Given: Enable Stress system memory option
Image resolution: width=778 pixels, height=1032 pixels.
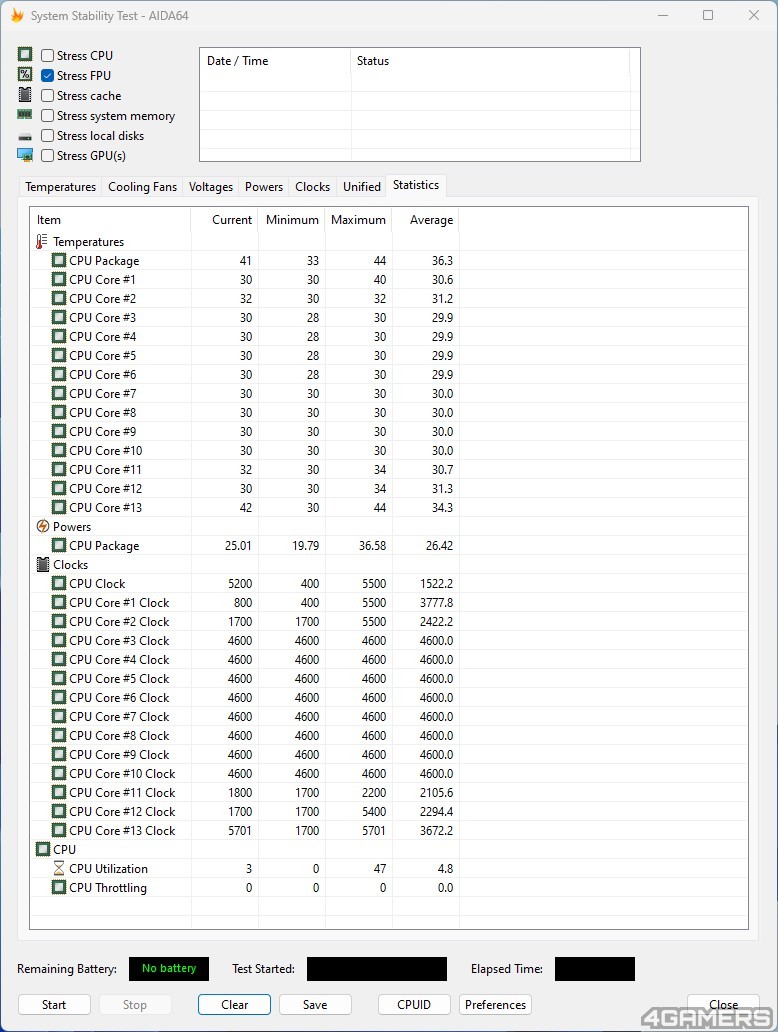Looking at the screenshot, I should point(47,116).
